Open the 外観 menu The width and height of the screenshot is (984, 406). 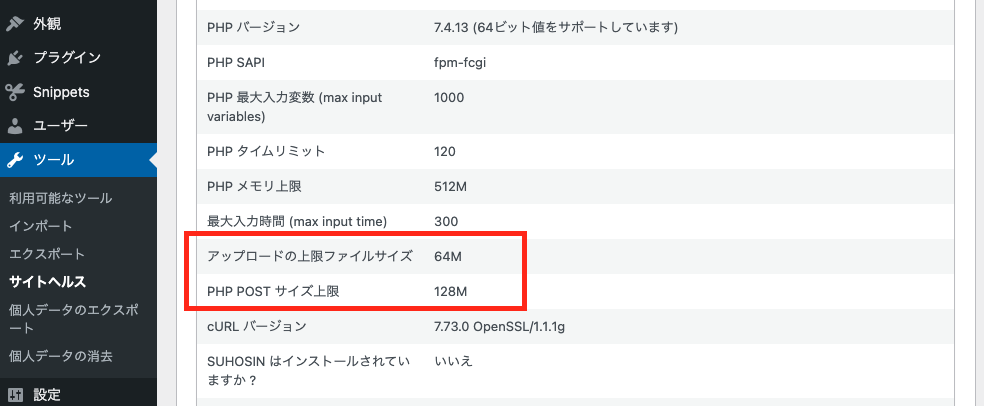[47, 22]
